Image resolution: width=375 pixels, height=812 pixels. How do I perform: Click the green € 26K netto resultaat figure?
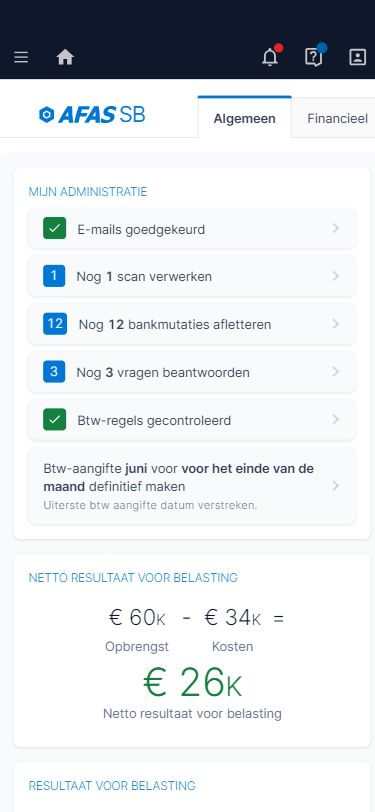192,683
